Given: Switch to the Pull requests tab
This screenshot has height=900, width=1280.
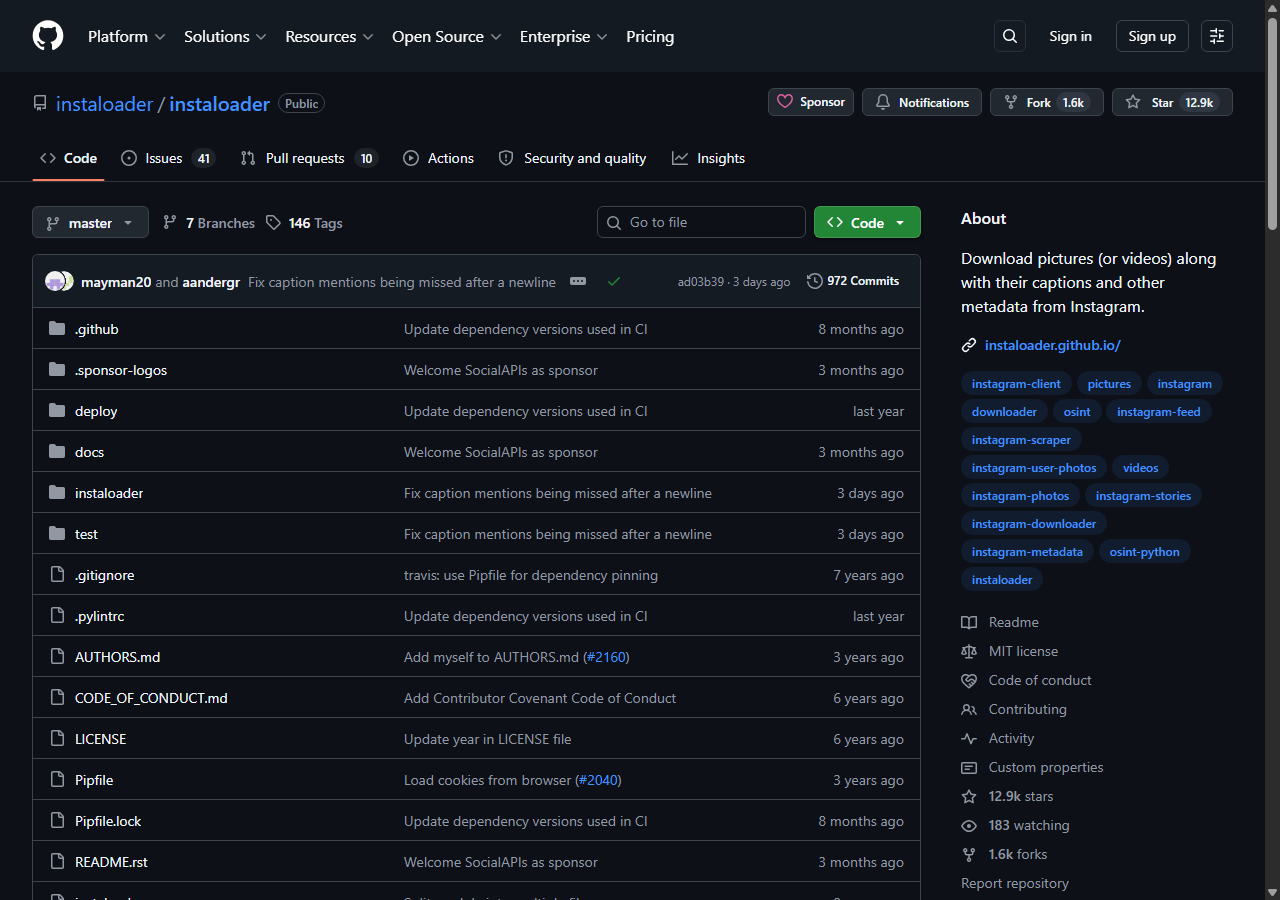Looking at the screenshot, I should (x=309, y=158).
